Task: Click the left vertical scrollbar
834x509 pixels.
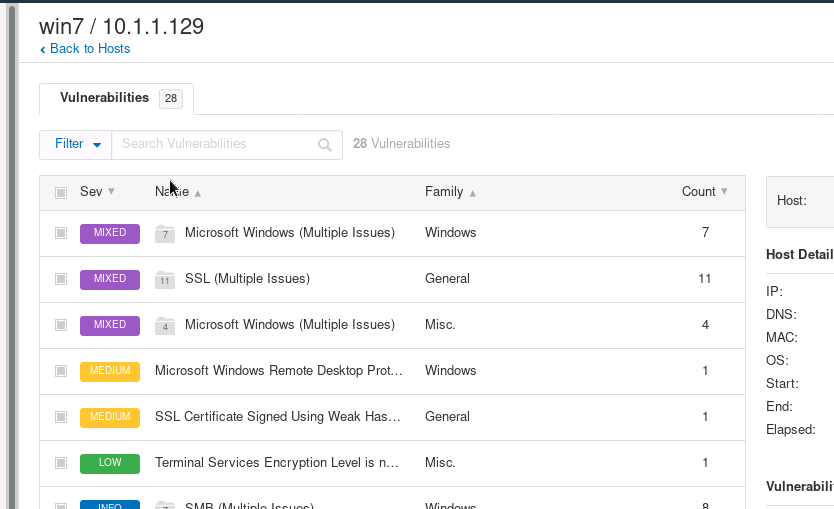Action: 12,255
